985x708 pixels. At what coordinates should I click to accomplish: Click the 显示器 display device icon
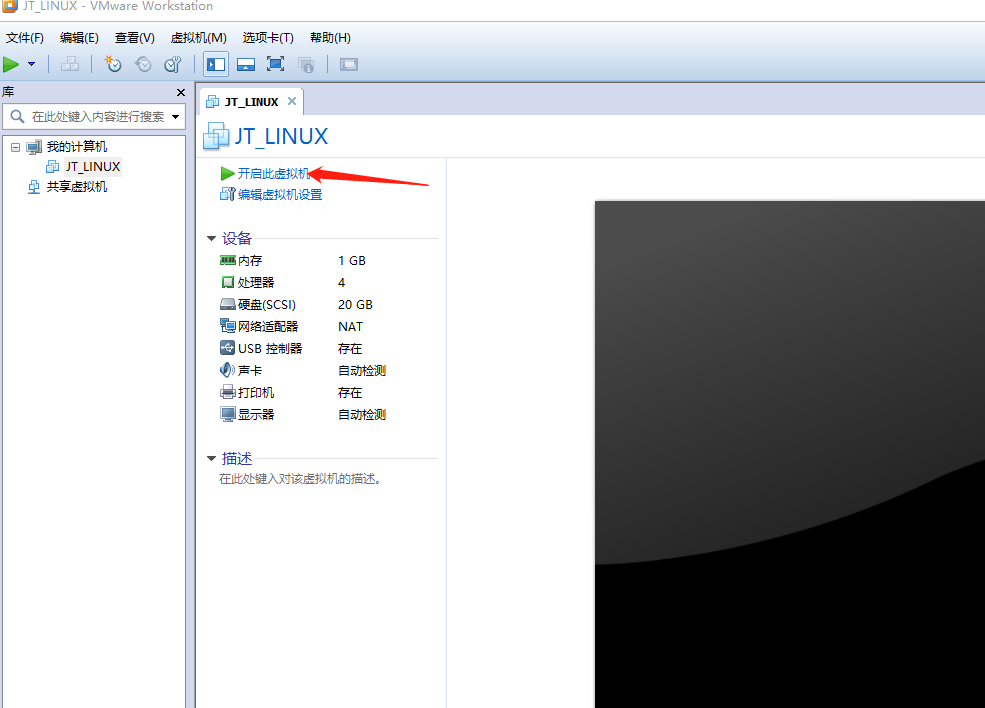pos(227,415)
